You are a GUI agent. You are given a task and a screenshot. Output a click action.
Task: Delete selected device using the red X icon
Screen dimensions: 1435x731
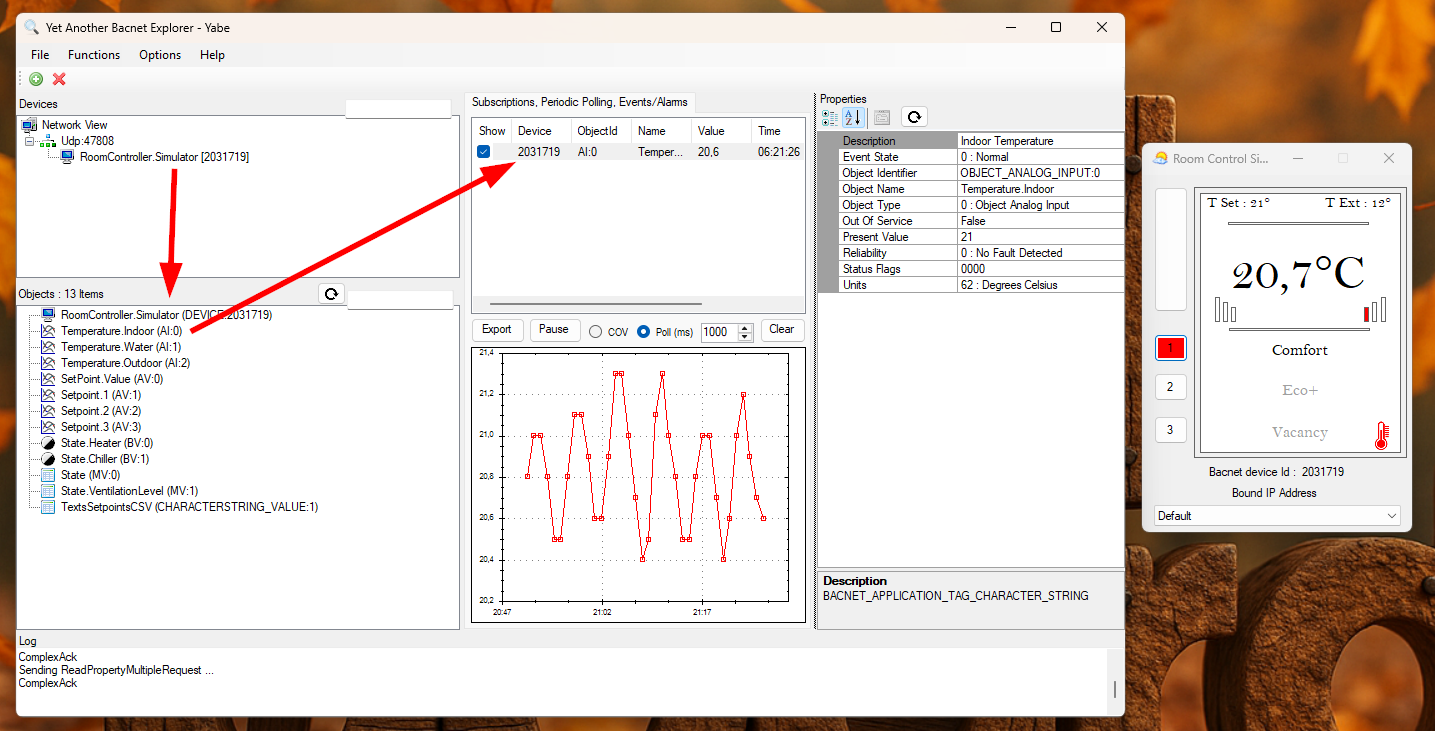tap(58, 78)
